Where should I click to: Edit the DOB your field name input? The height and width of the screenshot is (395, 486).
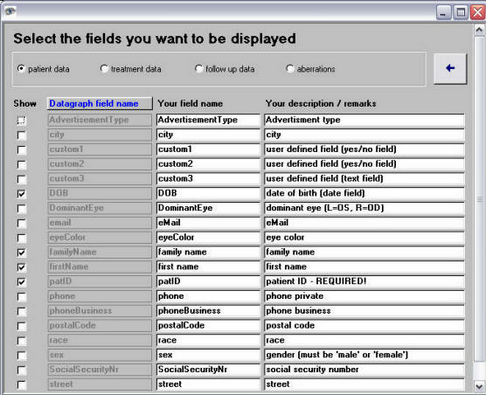point(208,193)
